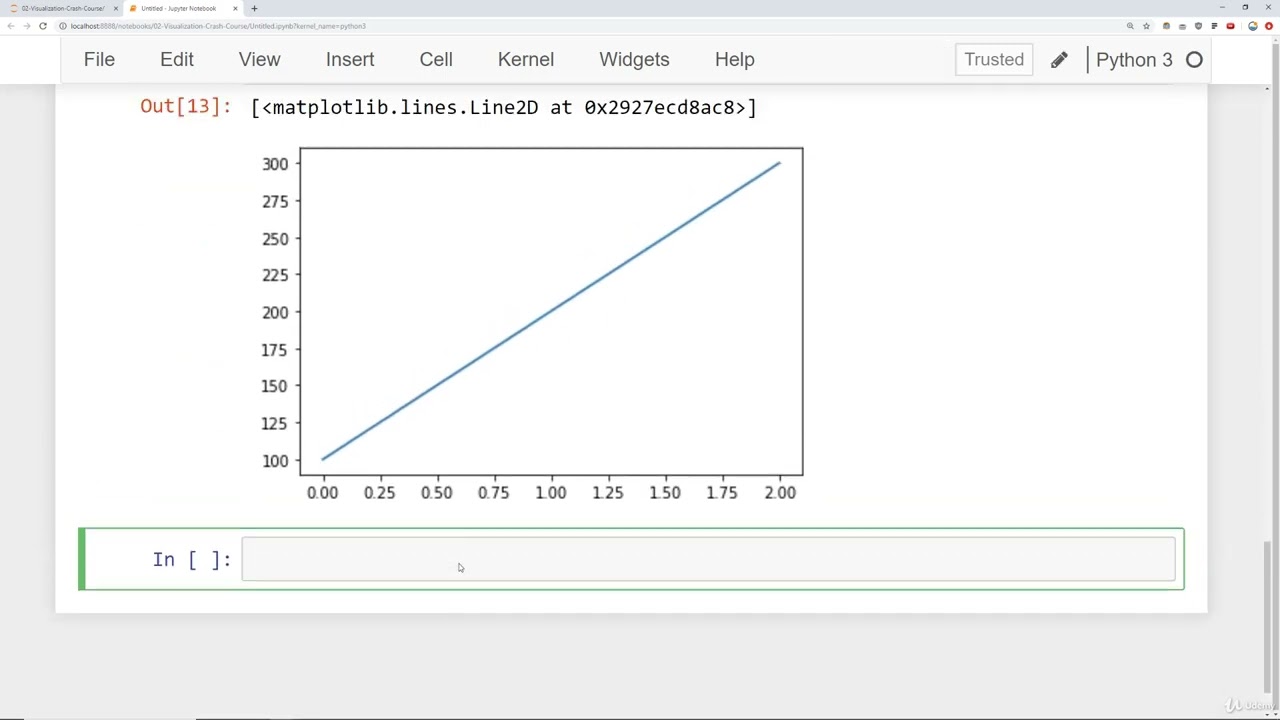
Task: Click the matplotlib Line2D output text
Action: (504, 107)
